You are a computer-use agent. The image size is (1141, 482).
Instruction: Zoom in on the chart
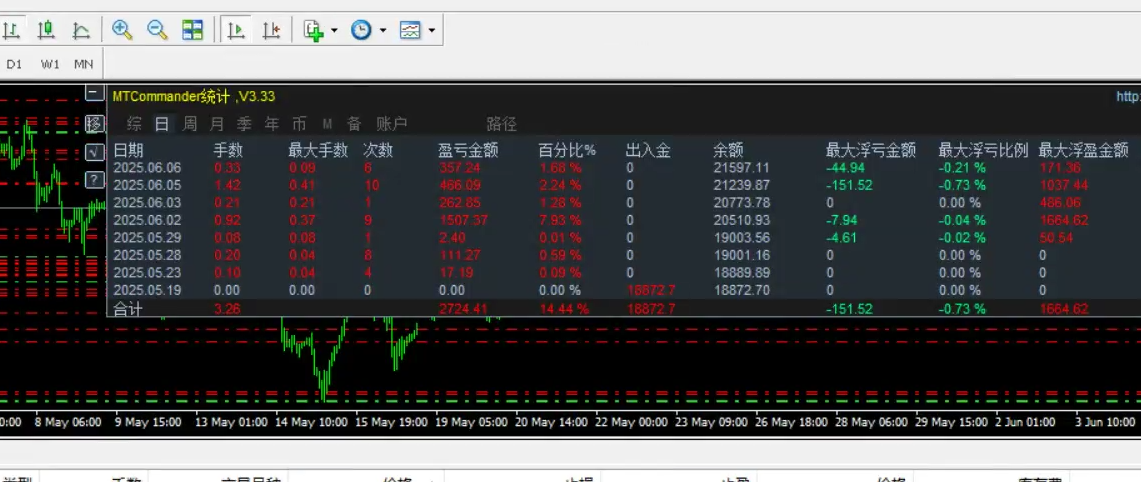pyautogui.click(x=122, y=30)
